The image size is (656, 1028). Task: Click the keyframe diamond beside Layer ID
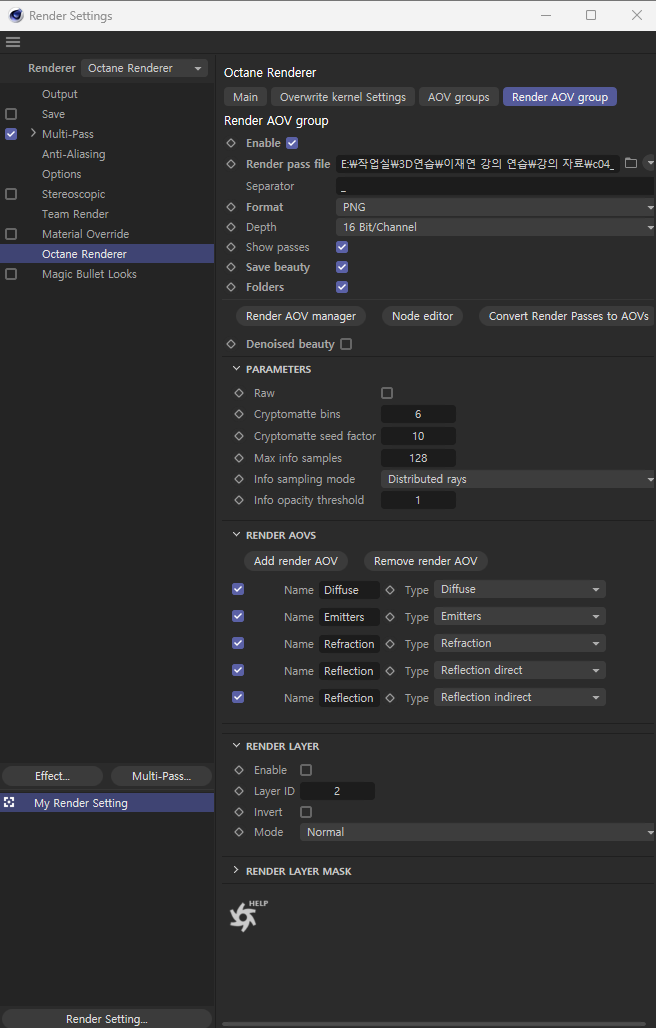click(x=239, y=791)
